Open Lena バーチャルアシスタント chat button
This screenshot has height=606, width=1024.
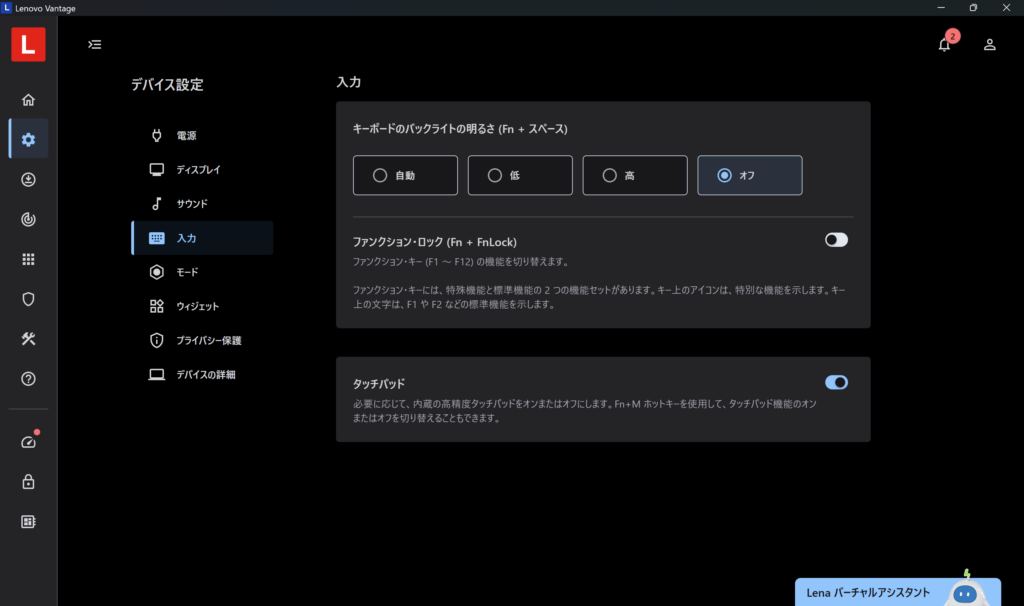point(896,592)
